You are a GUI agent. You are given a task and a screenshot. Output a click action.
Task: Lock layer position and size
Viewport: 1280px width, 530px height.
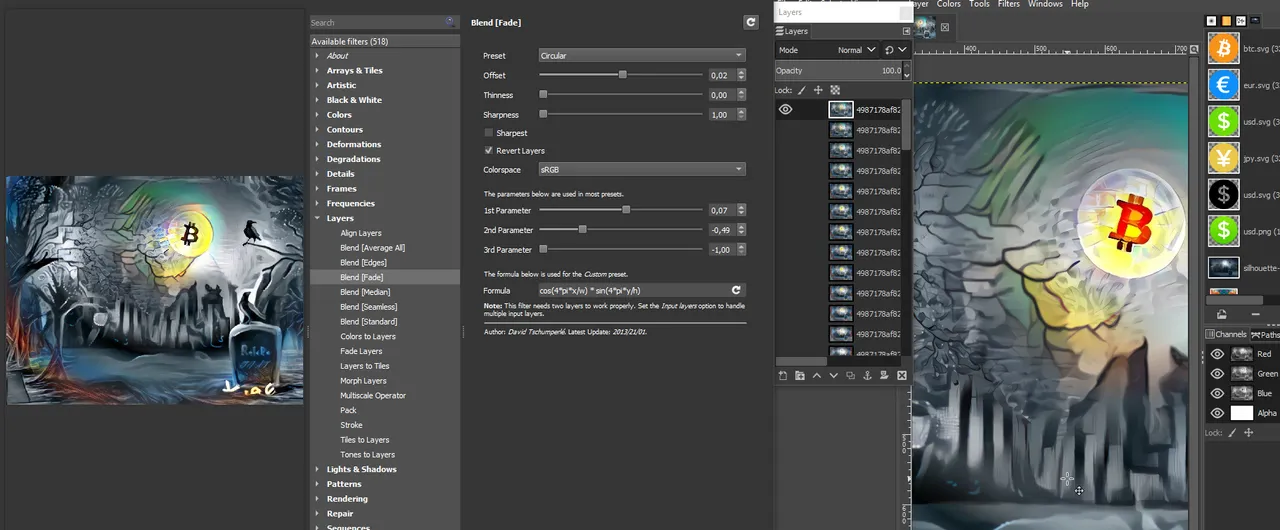click(818, 90)
